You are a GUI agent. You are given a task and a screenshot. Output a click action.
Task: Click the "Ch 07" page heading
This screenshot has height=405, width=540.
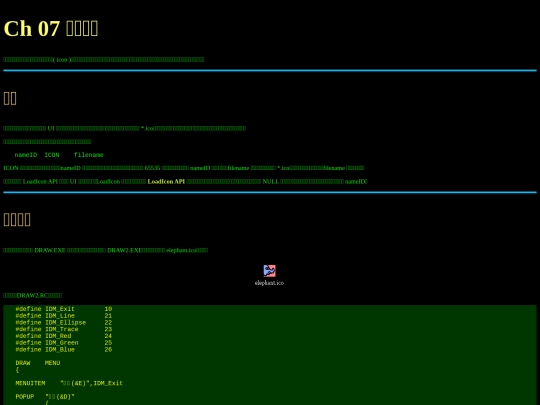click(x=51, y=28)
